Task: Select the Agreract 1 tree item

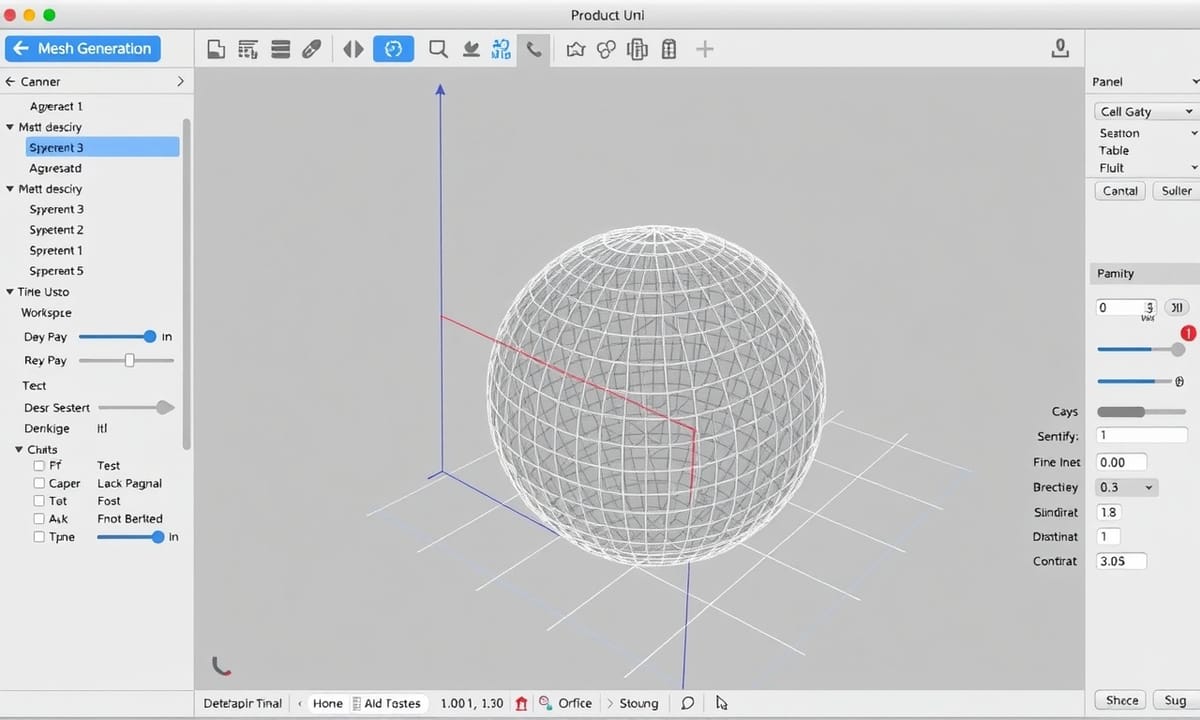Action: pos(56,106)
